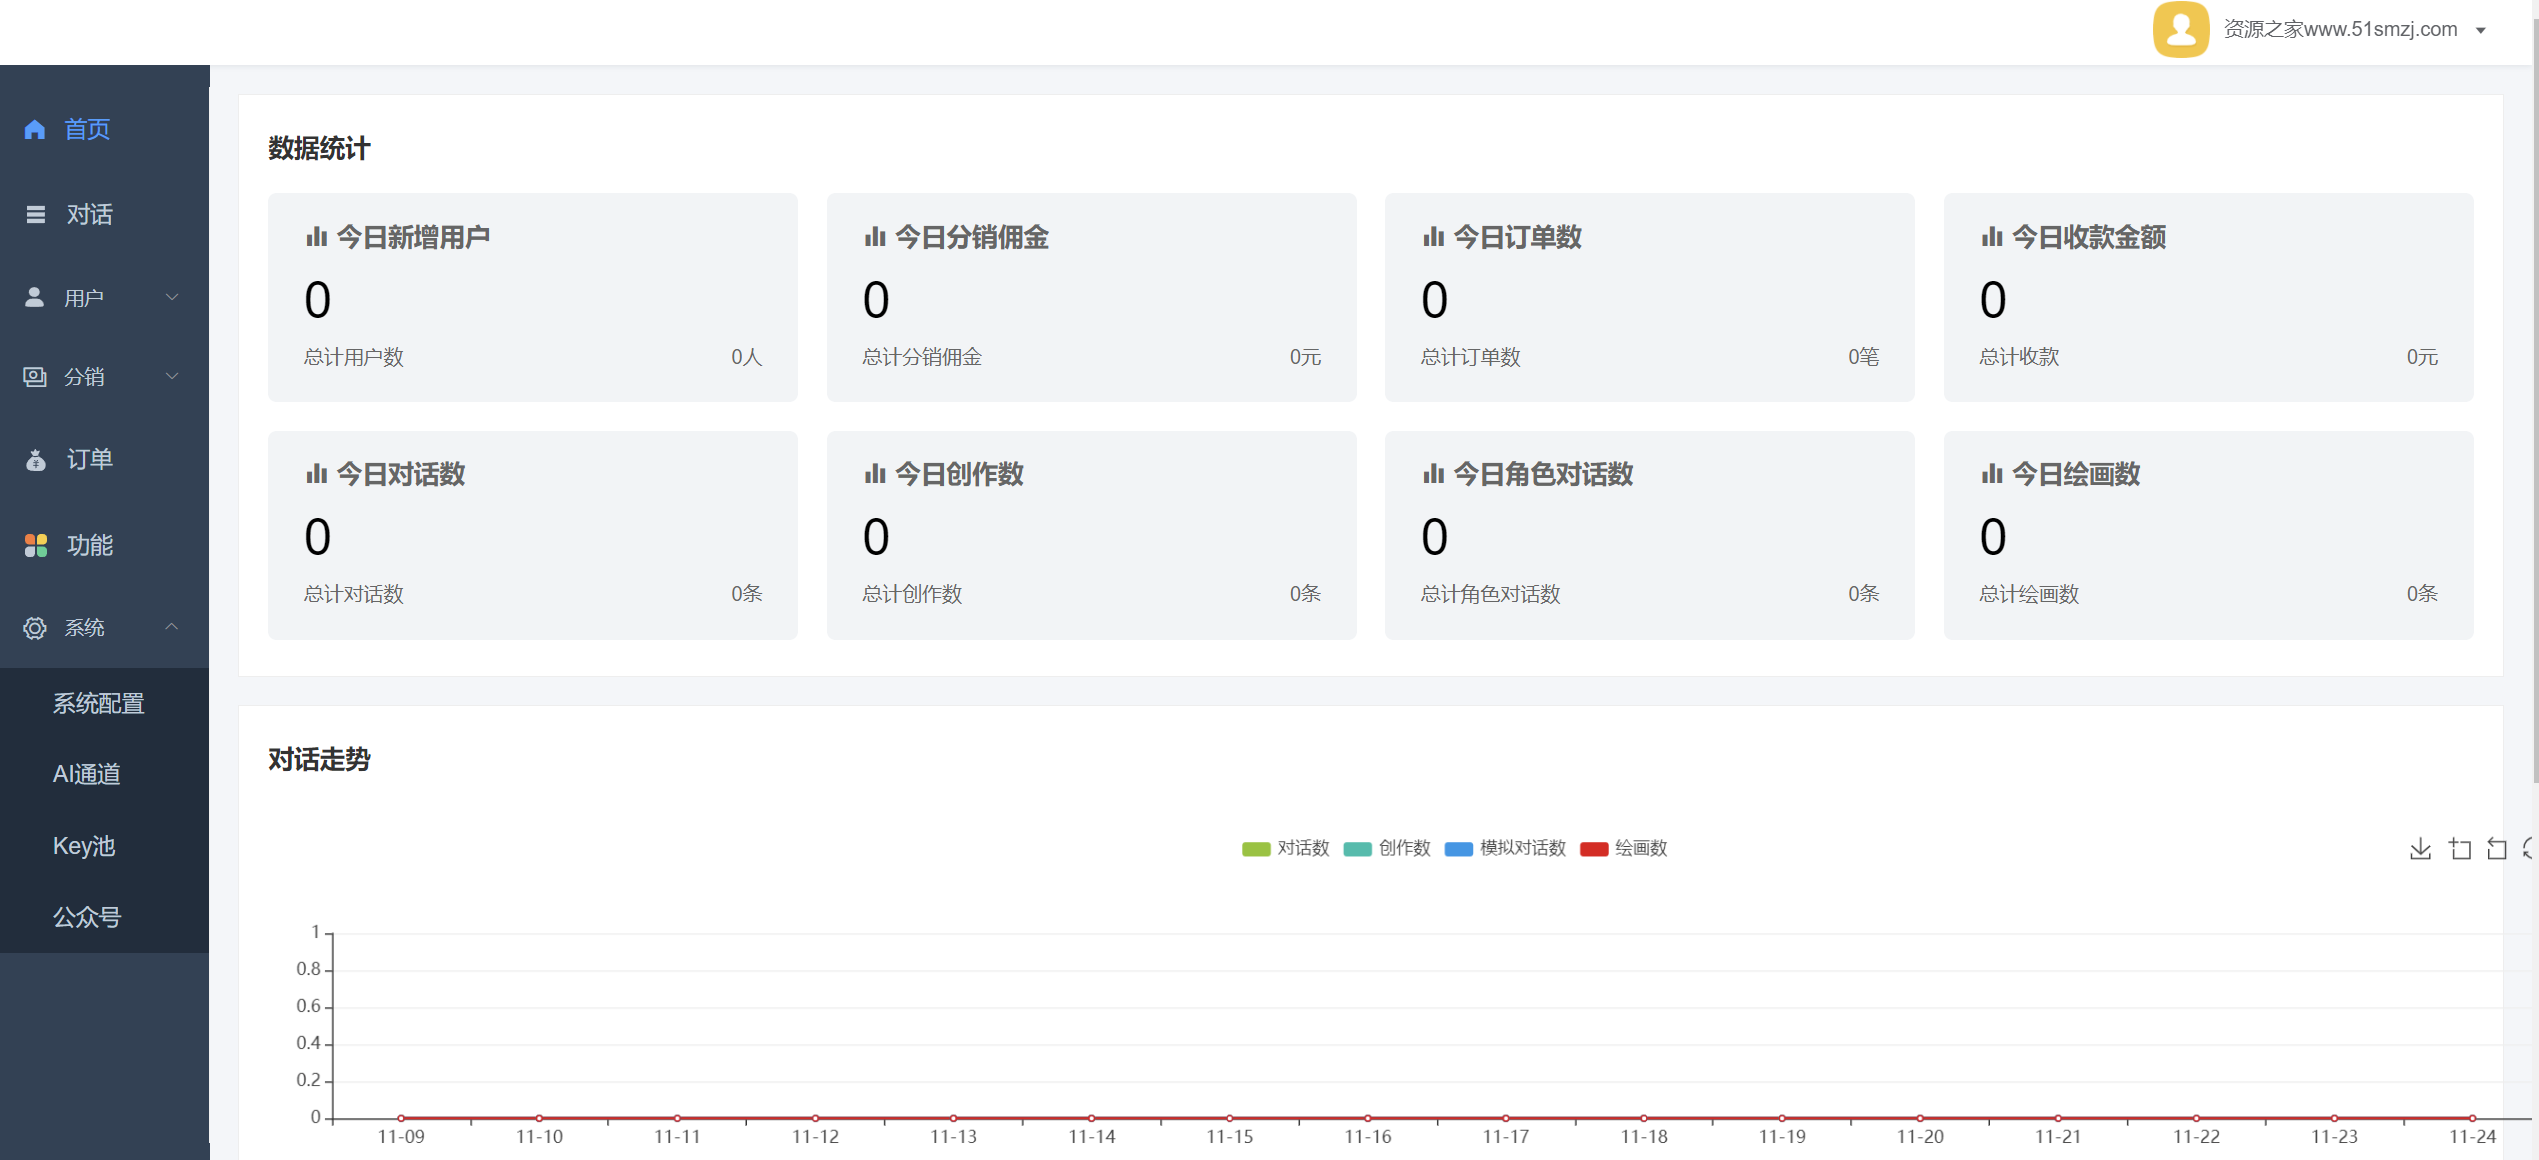Image resolution: width=2539 pixels, height=1160 pixels.
Task: Click bar chart icon of 今日绘画数
Action: click(x=1992, y=474)
